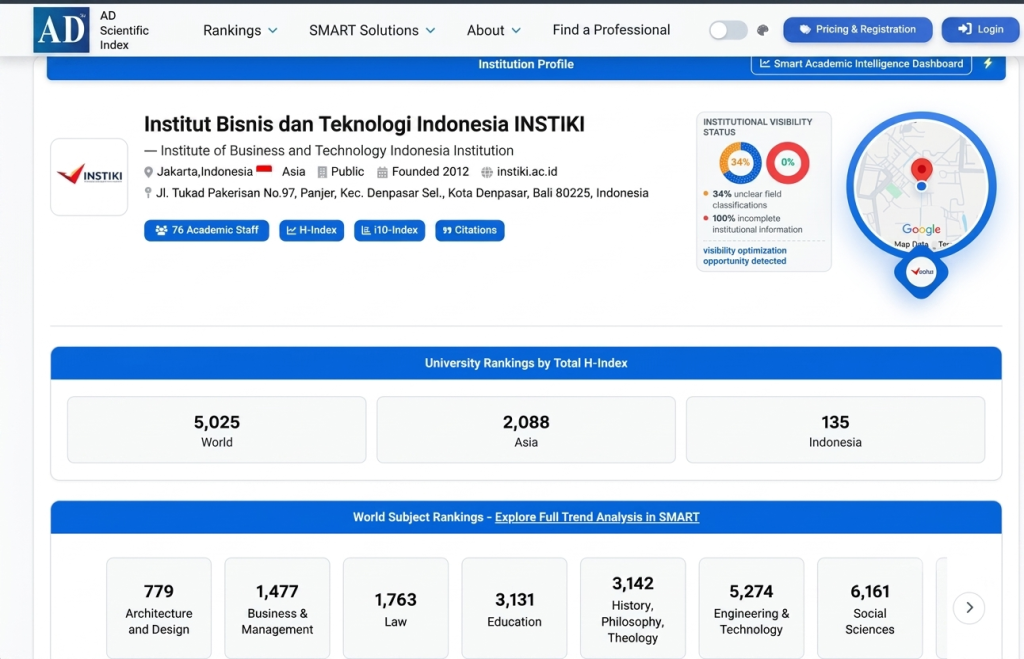Open Explore Full Trend Analysis in SMART

tap(597, 517)
